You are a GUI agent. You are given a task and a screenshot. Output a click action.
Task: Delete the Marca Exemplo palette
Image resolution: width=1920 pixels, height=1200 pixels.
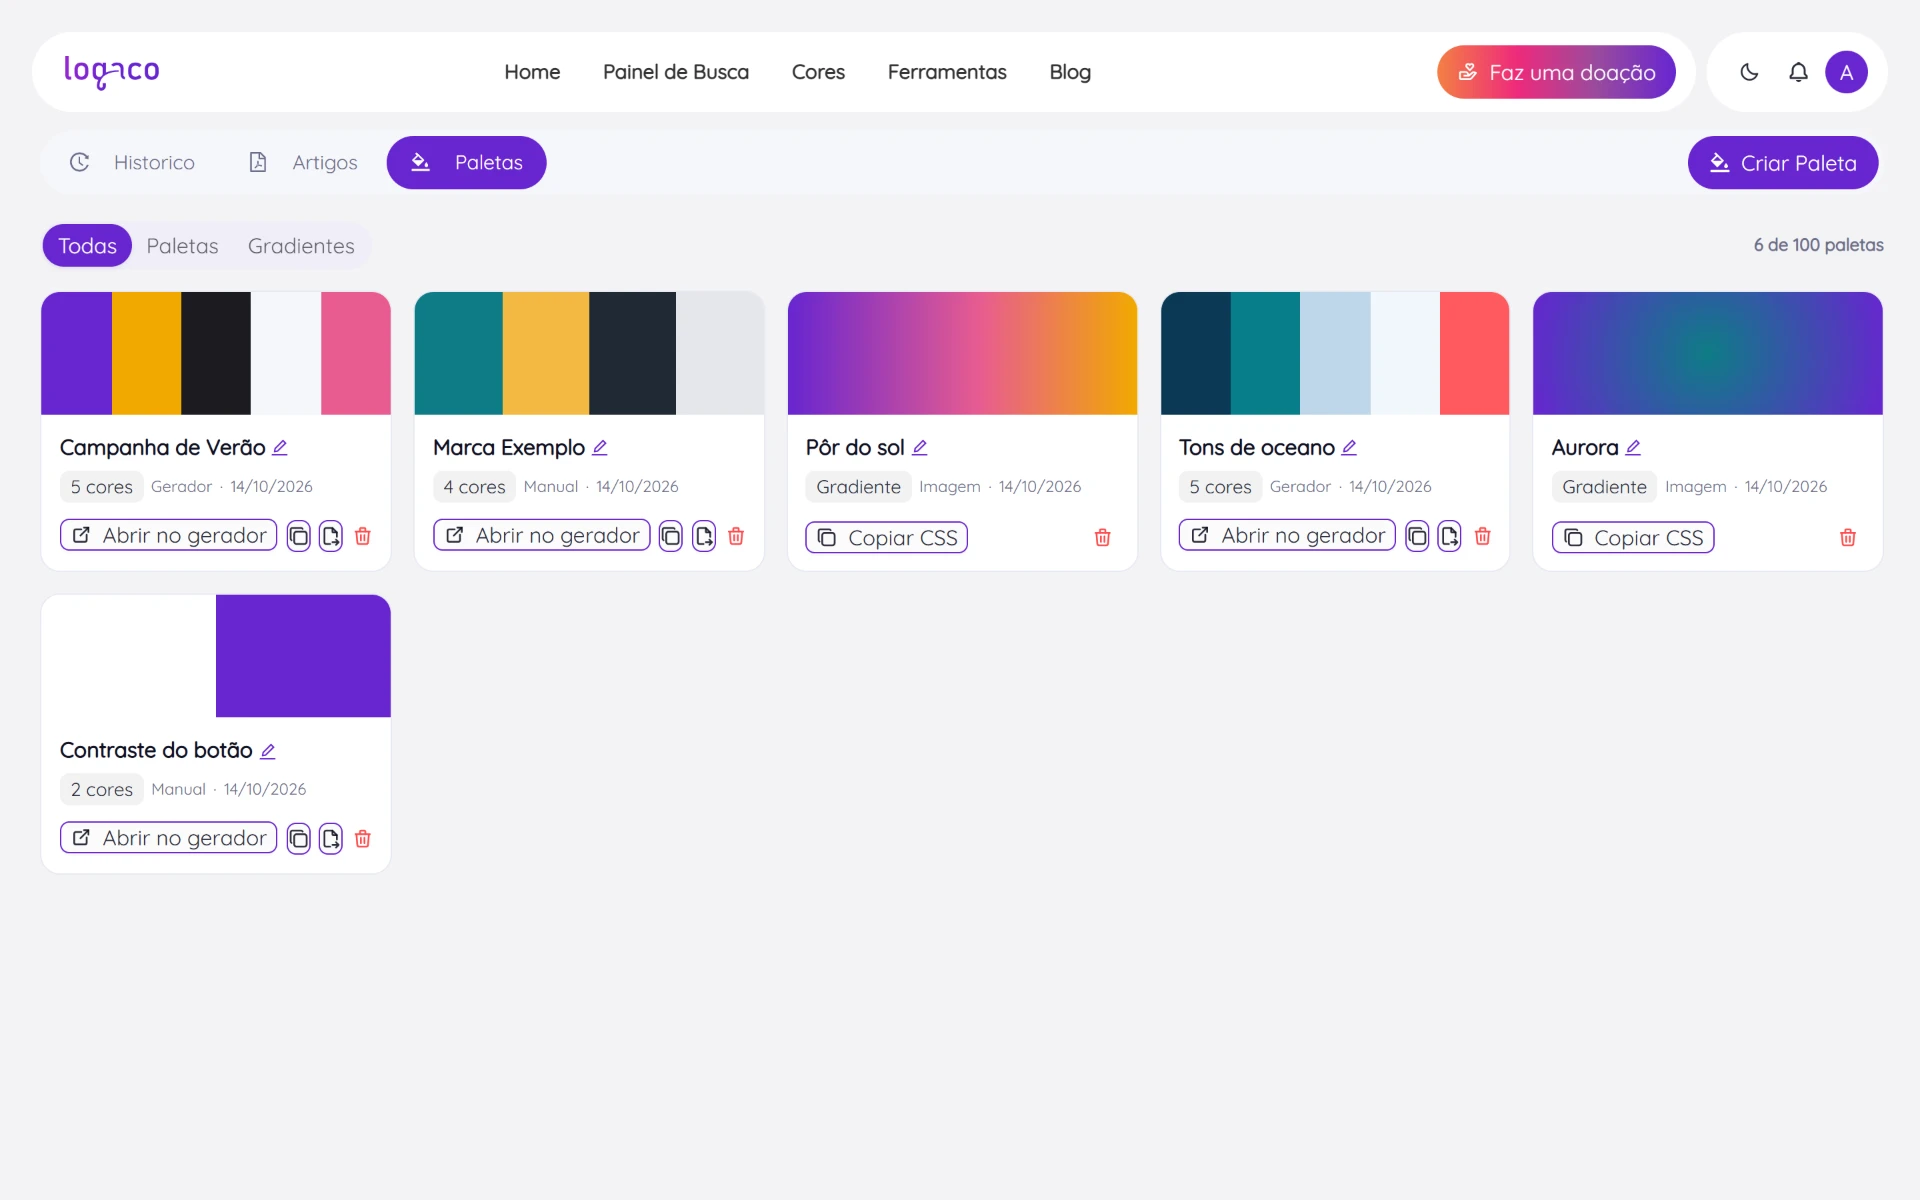[736, 536]
